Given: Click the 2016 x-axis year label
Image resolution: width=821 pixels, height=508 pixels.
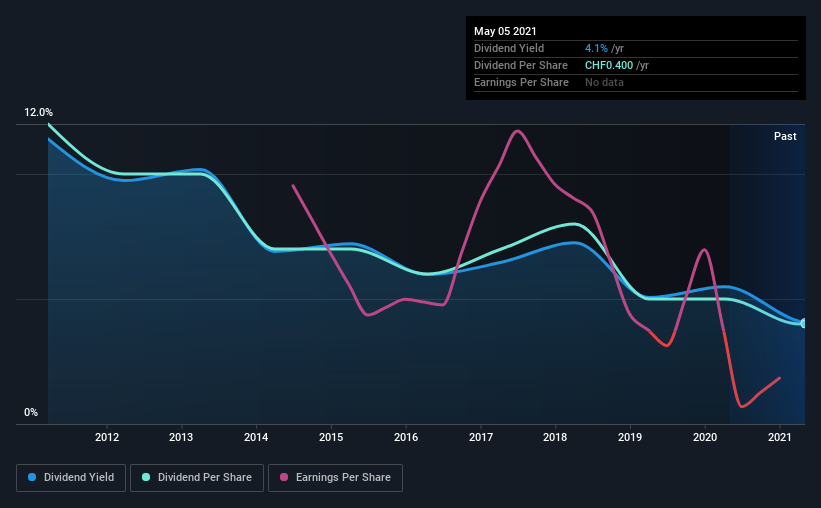Looking at the screenshot, I should point(406,437).
